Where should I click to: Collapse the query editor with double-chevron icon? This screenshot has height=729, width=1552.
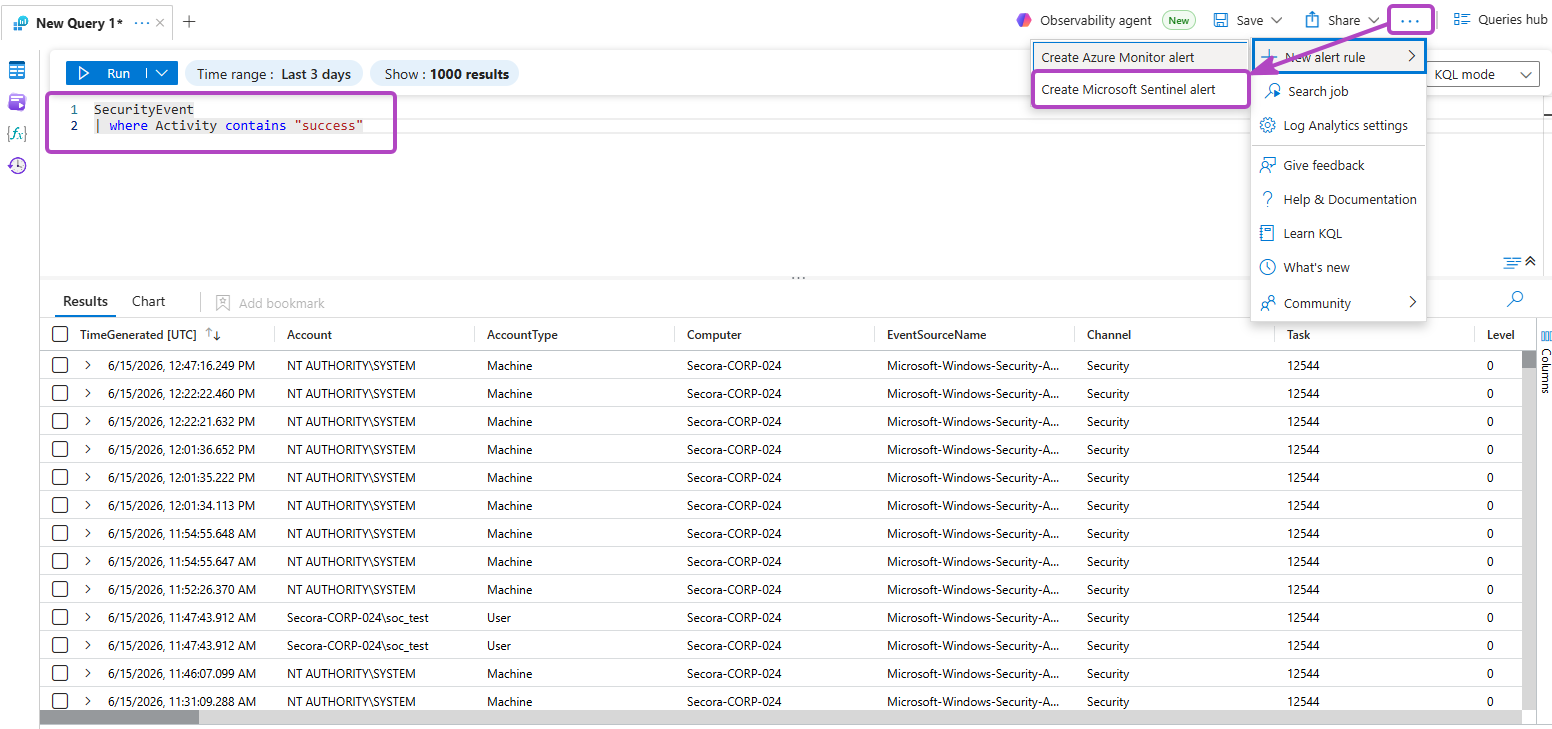(x=1530, y=262)
